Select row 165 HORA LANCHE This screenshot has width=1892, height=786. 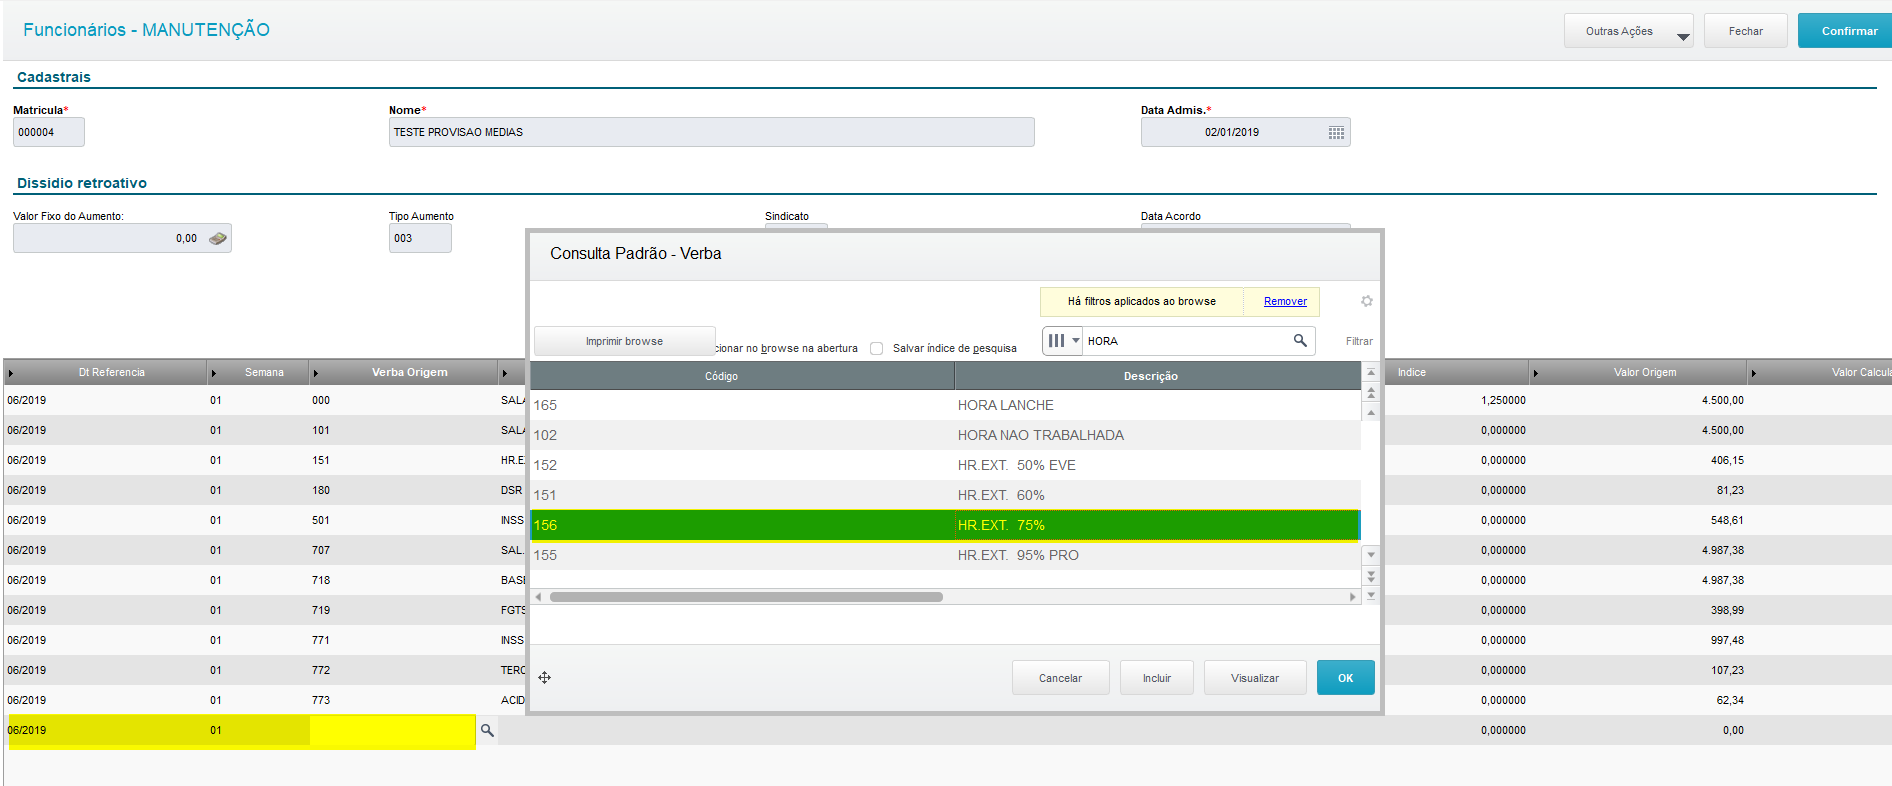click(x=945, y=405)
